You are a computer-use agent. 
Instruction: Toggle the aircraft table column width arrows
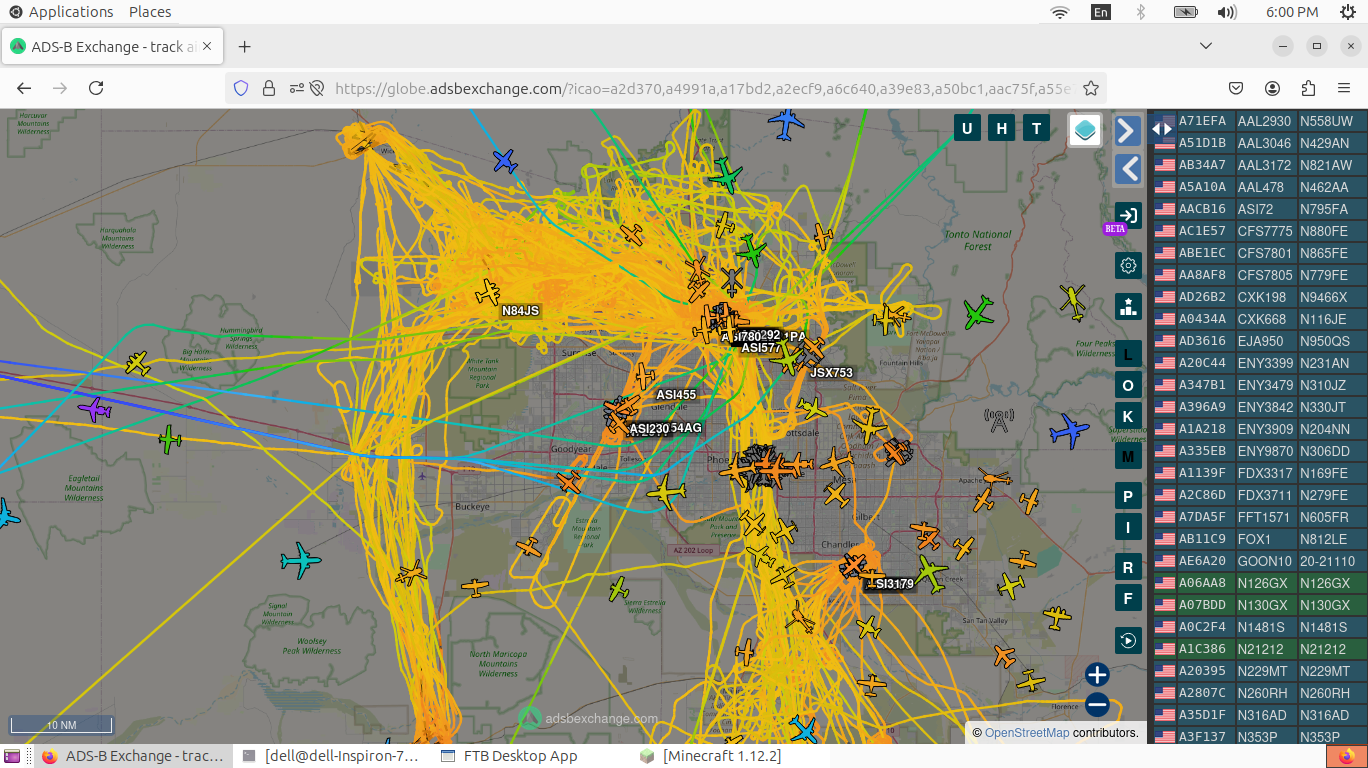pos(1162,128)
